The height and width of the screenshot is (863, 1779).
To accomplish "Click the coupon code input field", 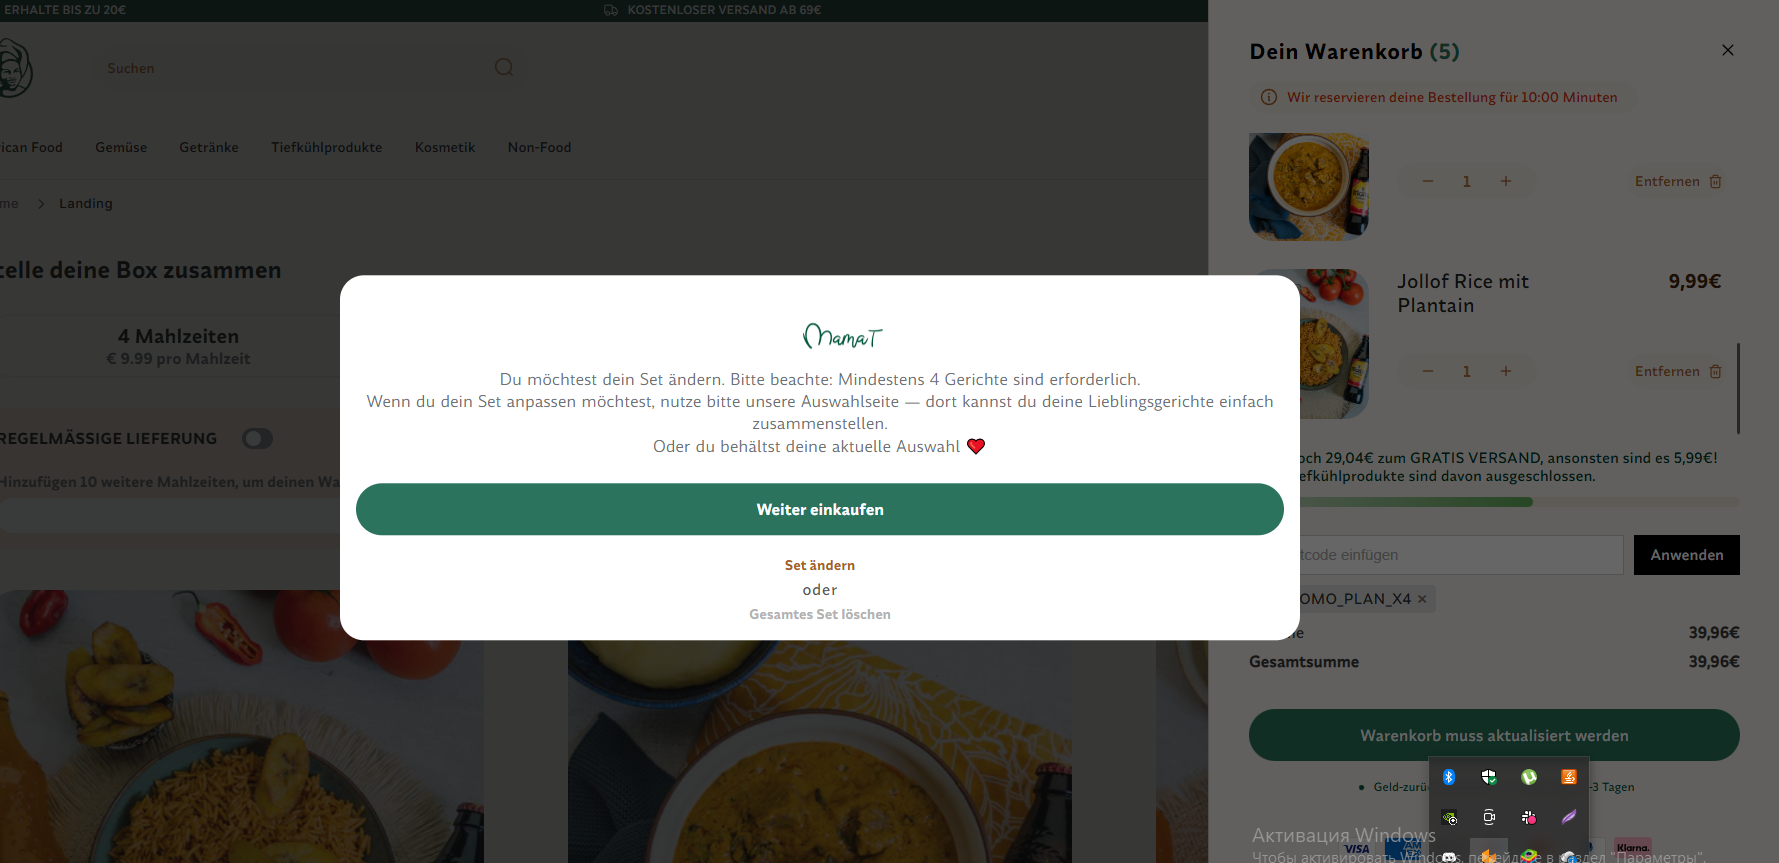I will tap(1436, 555).
